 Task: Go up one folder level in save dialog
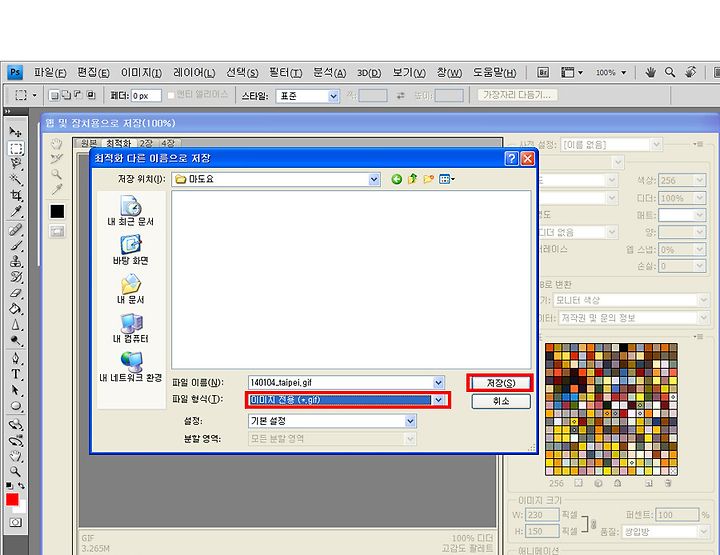(x=412, y=179)
